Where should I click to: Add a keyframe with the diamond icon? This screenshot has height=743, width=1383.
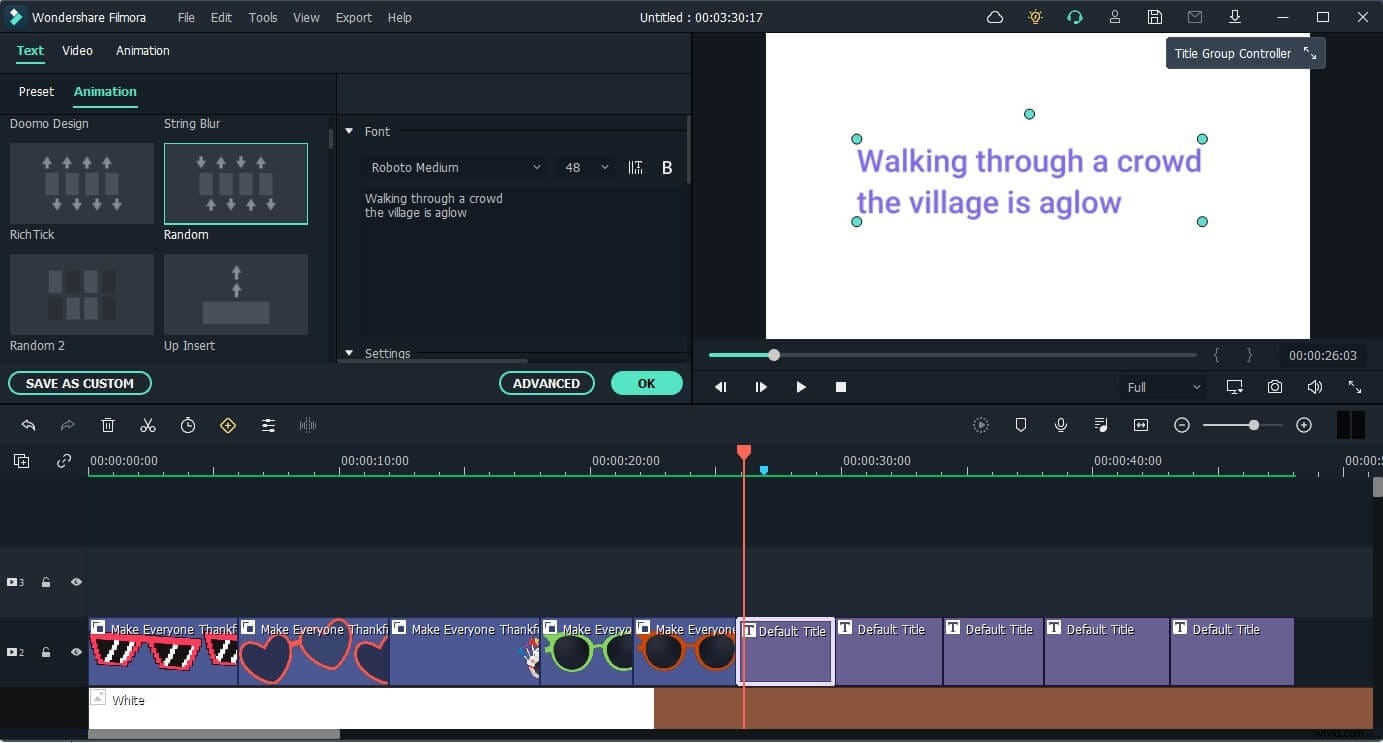coord(228,425)
